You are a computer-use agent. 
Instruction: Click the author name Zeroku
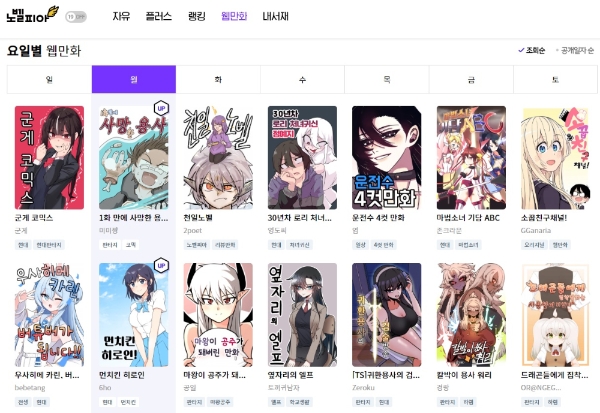363,388
